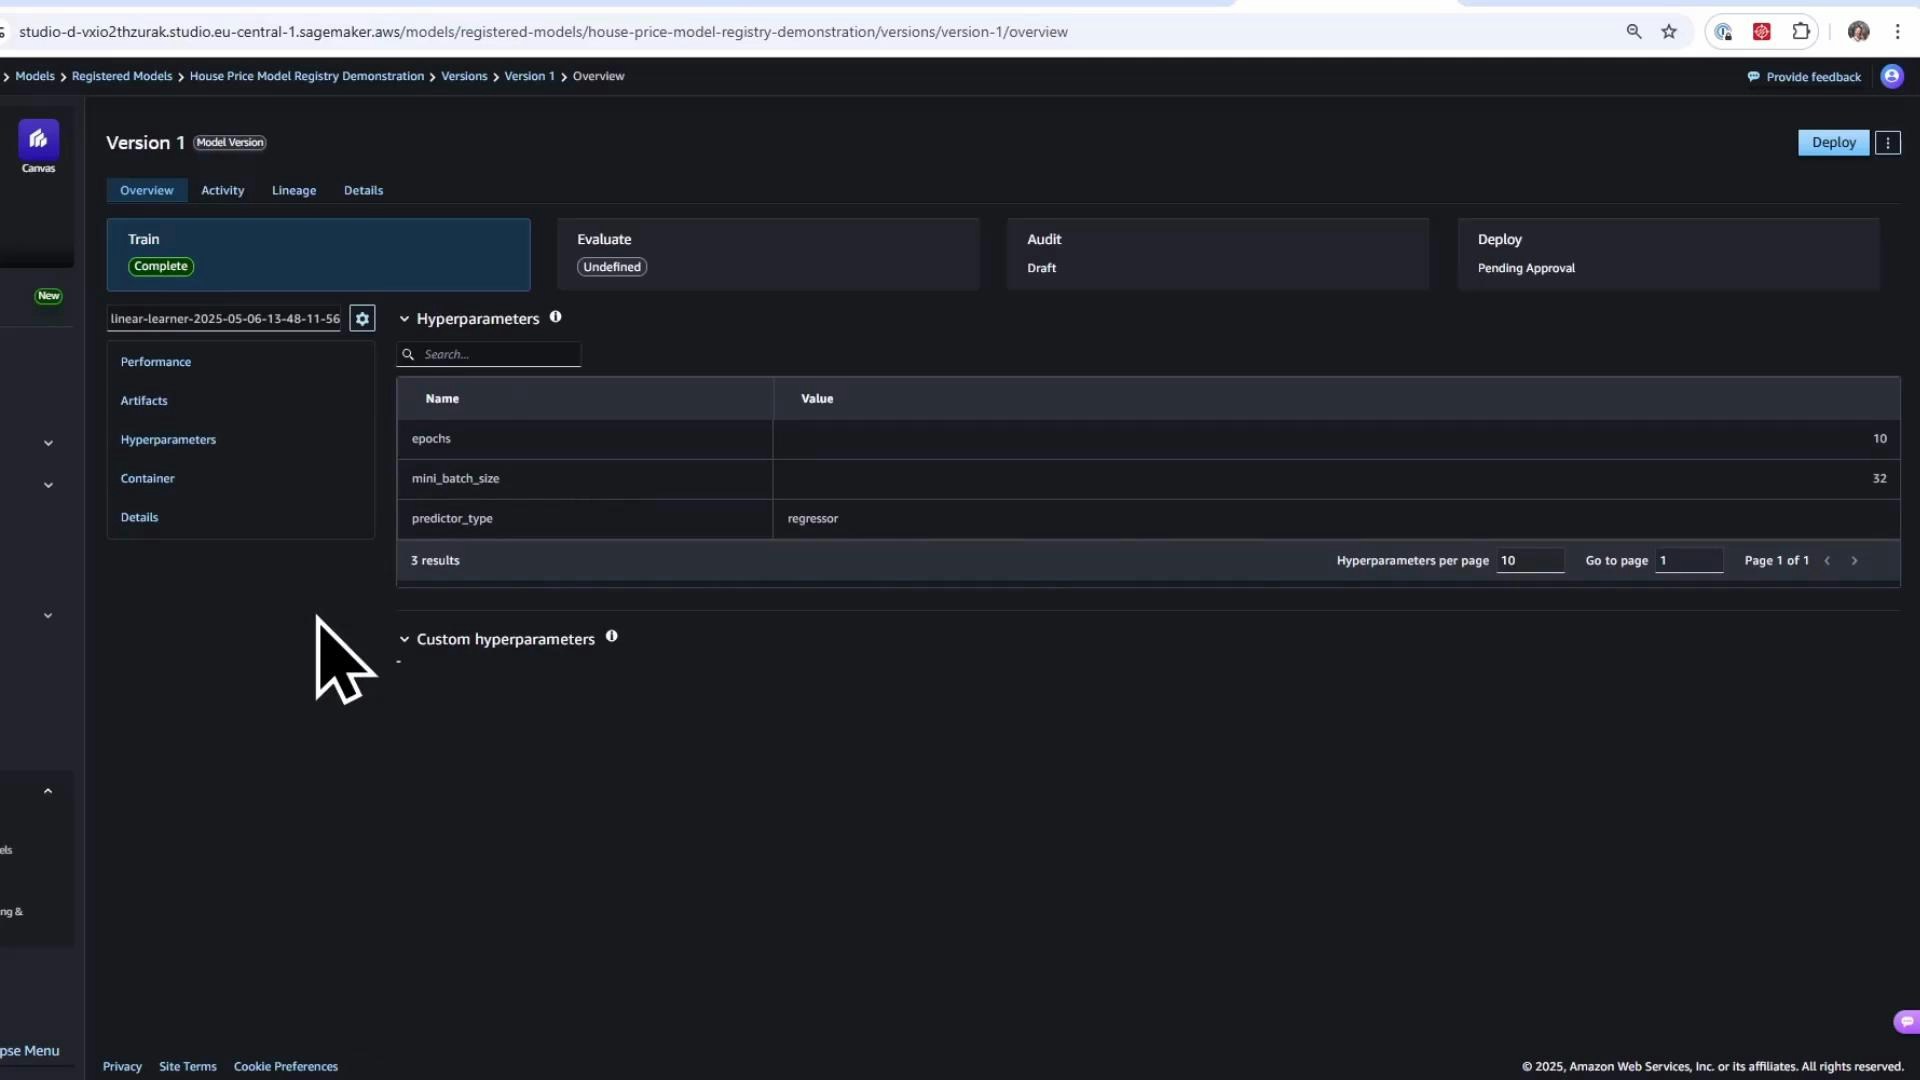The width and height of the screenshot is (1920, 1080).
Task: Open the Site Terms footer link
Action: click(x=188, y=1067)
